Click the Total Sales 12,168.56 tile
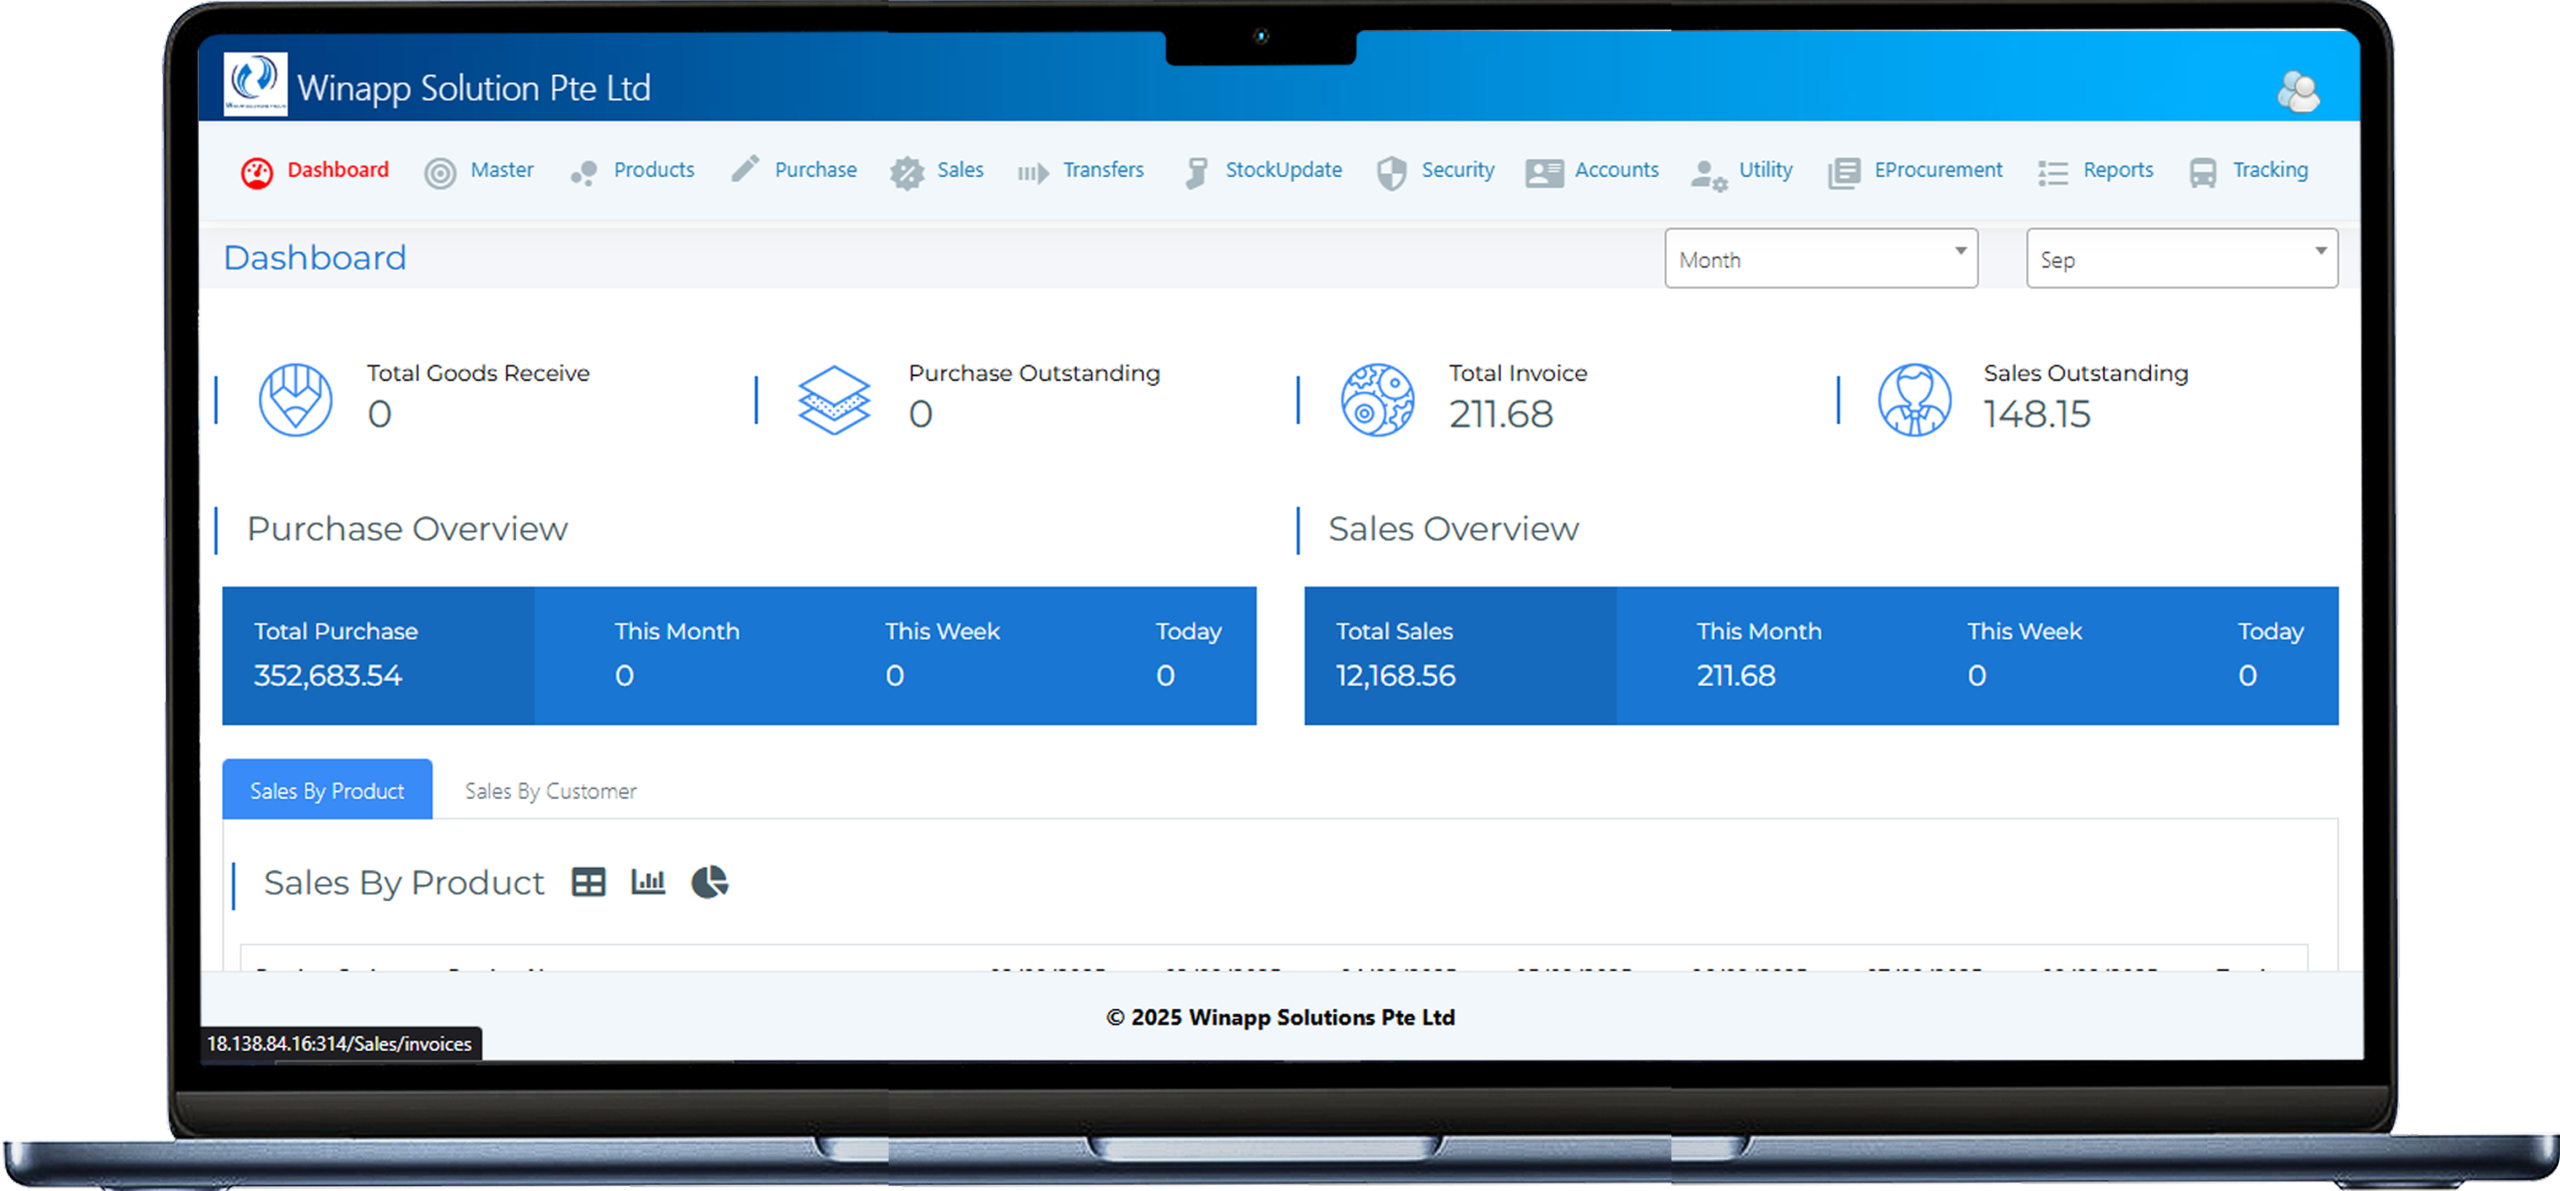 pyautogui.click(x=1459, y=655)
